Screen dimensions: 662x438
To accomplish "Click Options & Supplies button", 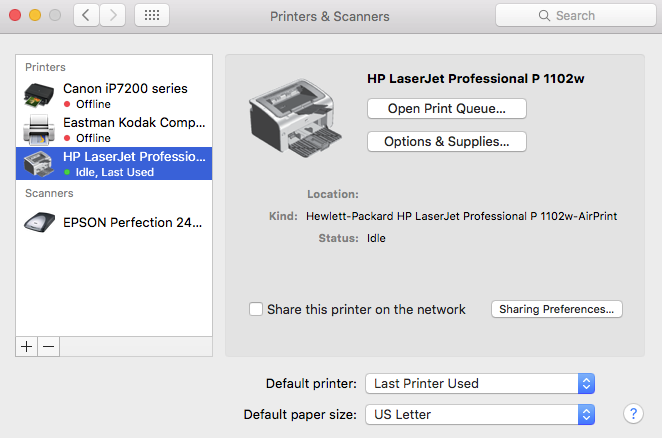I will (x=446, y=142).
